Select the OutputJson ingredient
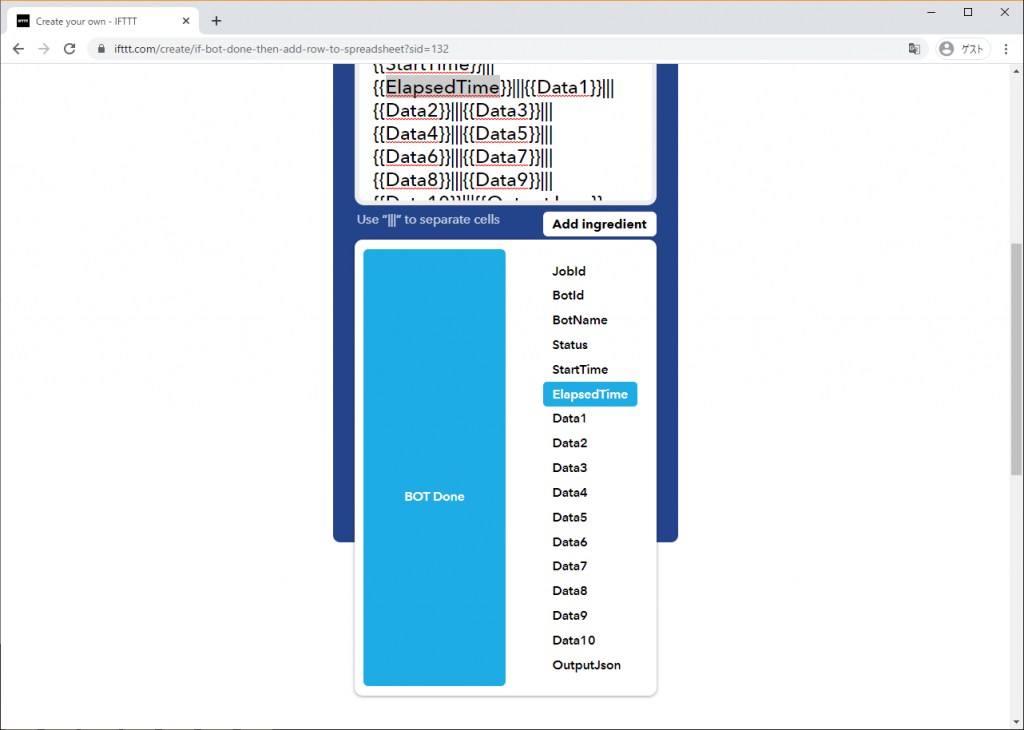The image size is (1024, 730). pyautogui.click(x=586, y=665)
